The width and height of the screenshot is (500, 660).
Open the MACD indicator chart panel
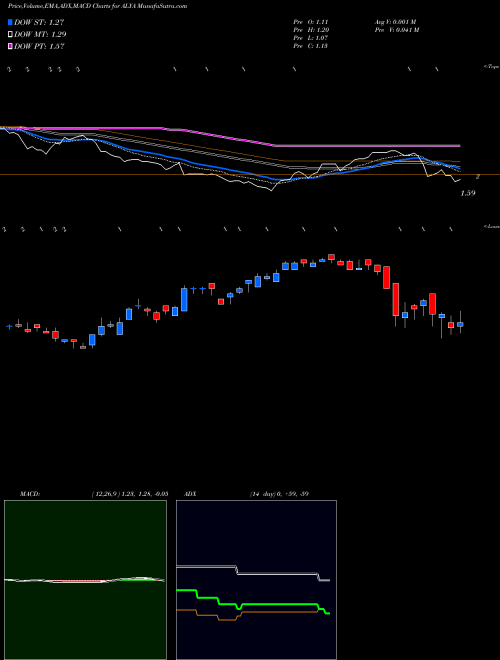click(85, 580)
